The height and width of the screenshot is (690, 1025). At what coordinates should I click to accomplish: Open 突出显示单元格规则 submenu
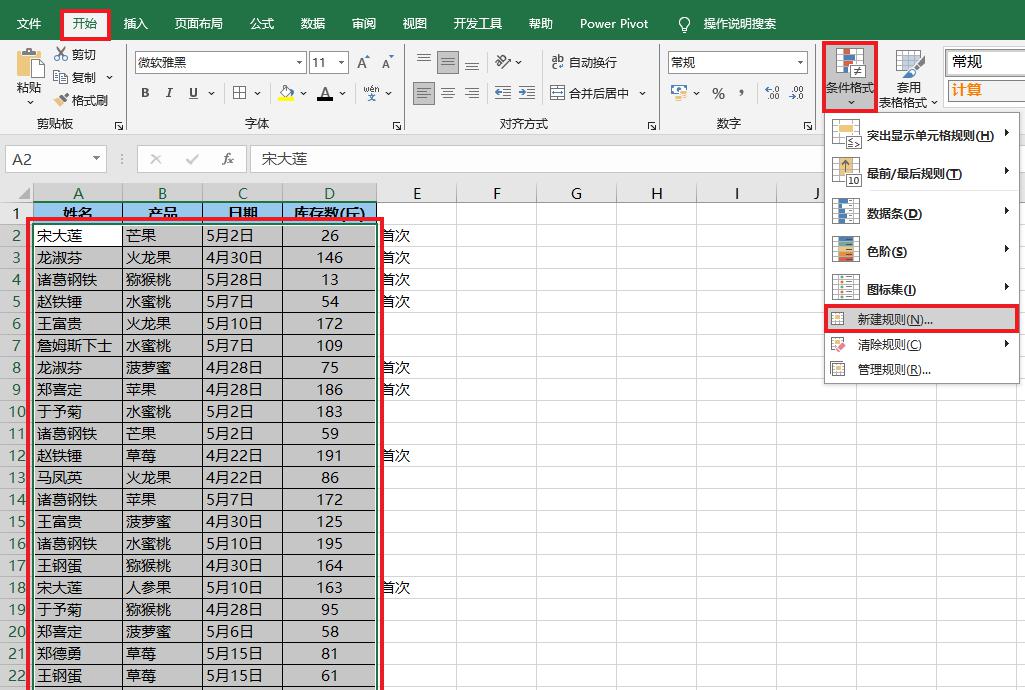[921, 135]
